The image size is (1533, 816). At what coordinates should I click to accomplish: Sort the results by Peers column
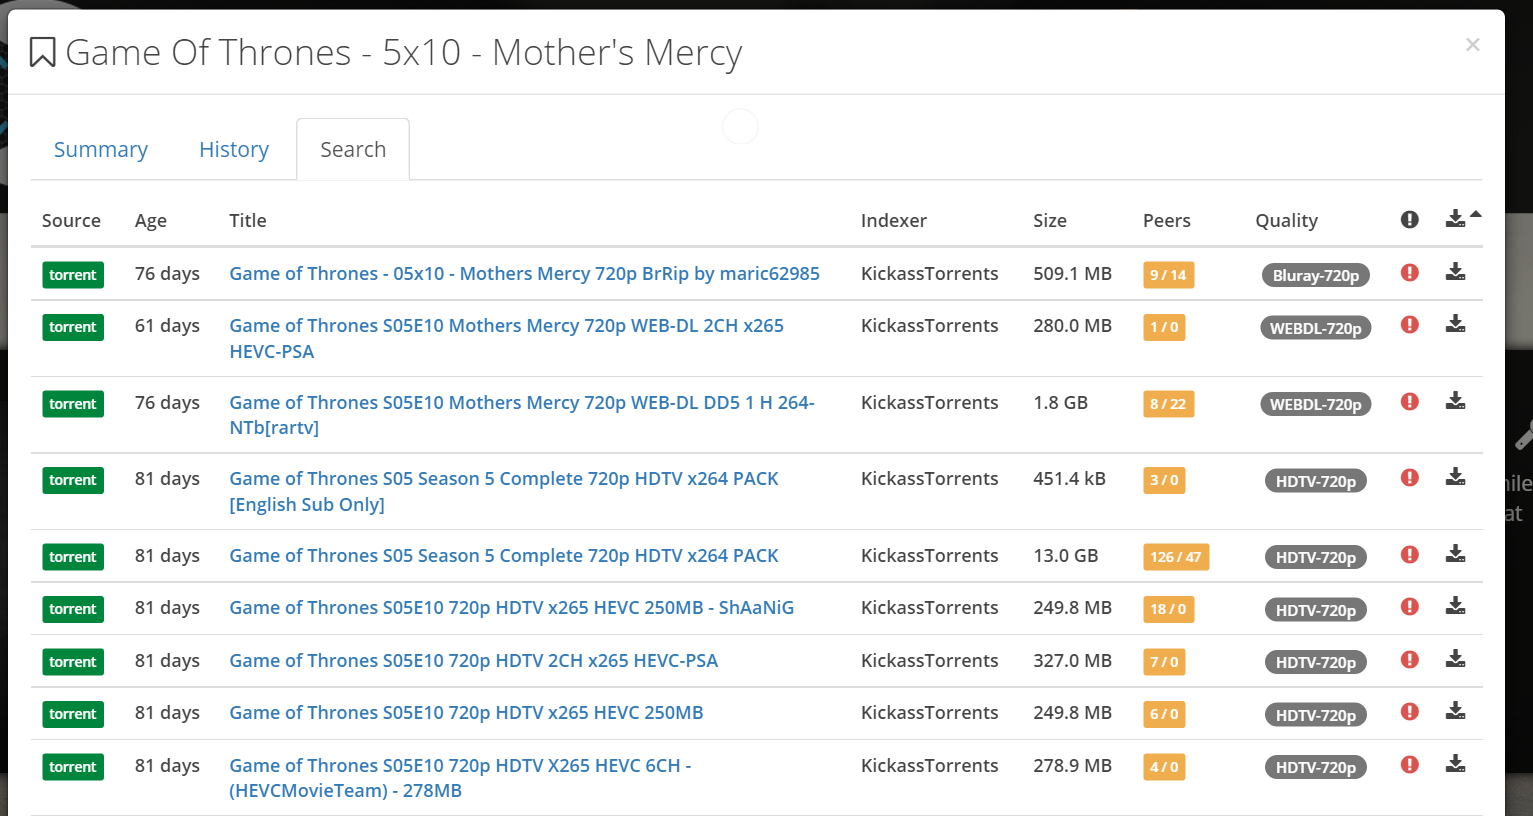[x=1166, y=221]
